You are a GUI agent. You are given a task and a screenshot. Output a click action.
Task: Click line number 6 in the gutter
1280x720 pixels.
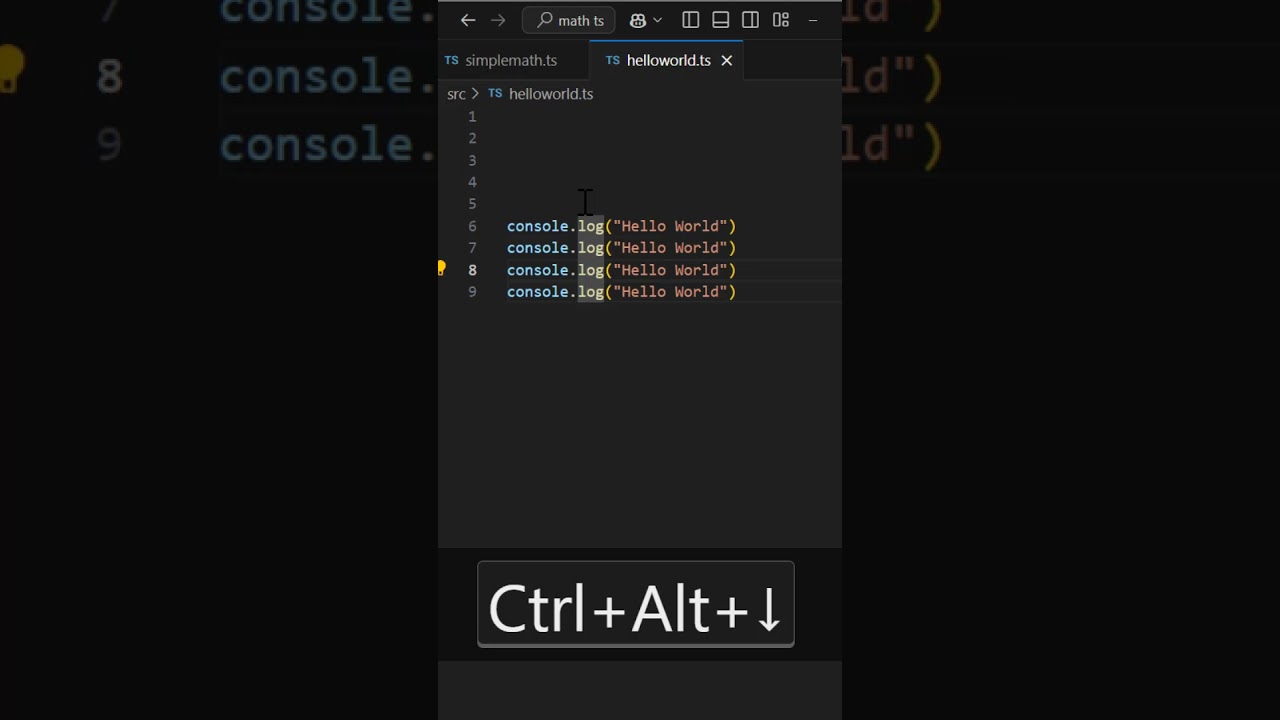pyautogui.click(x=473, y=226)
